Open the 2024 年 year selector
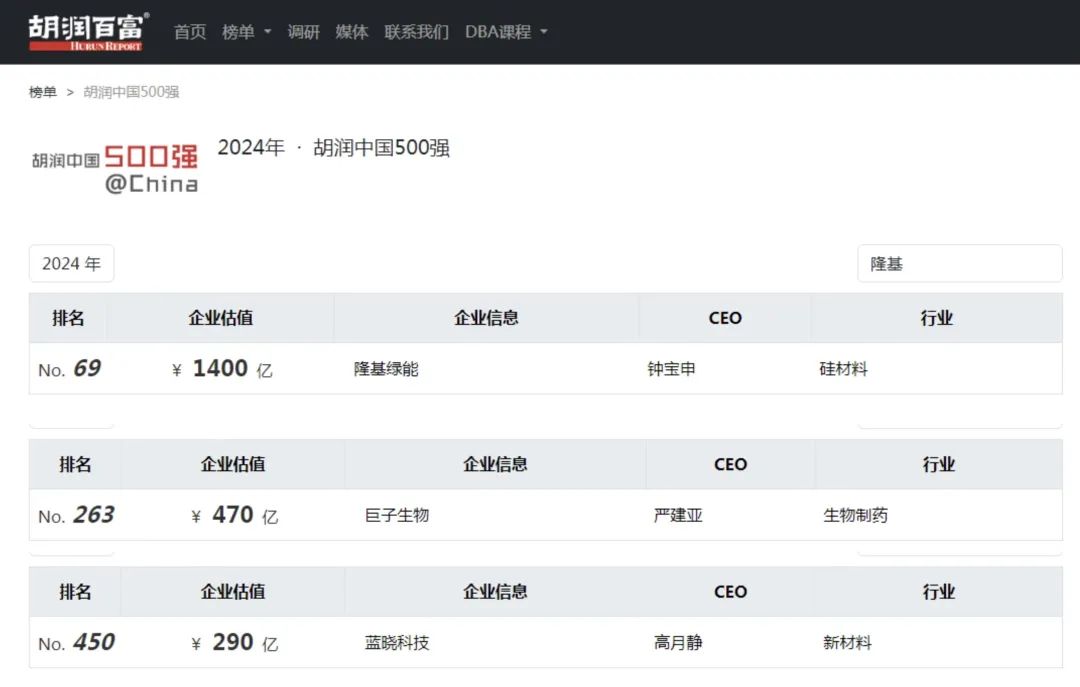This screenshot has width=1080, height=687. click(x=71, y=264)
